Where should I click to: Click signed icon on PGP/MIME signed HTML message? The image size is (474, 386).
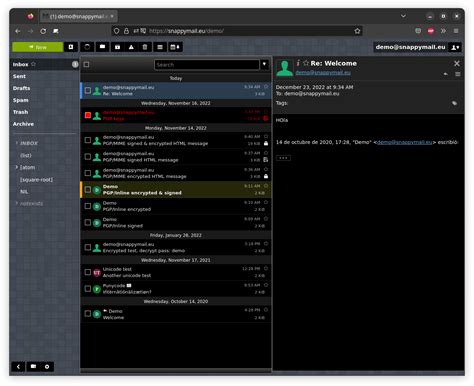pyautogui.click(x=266, y=160)
